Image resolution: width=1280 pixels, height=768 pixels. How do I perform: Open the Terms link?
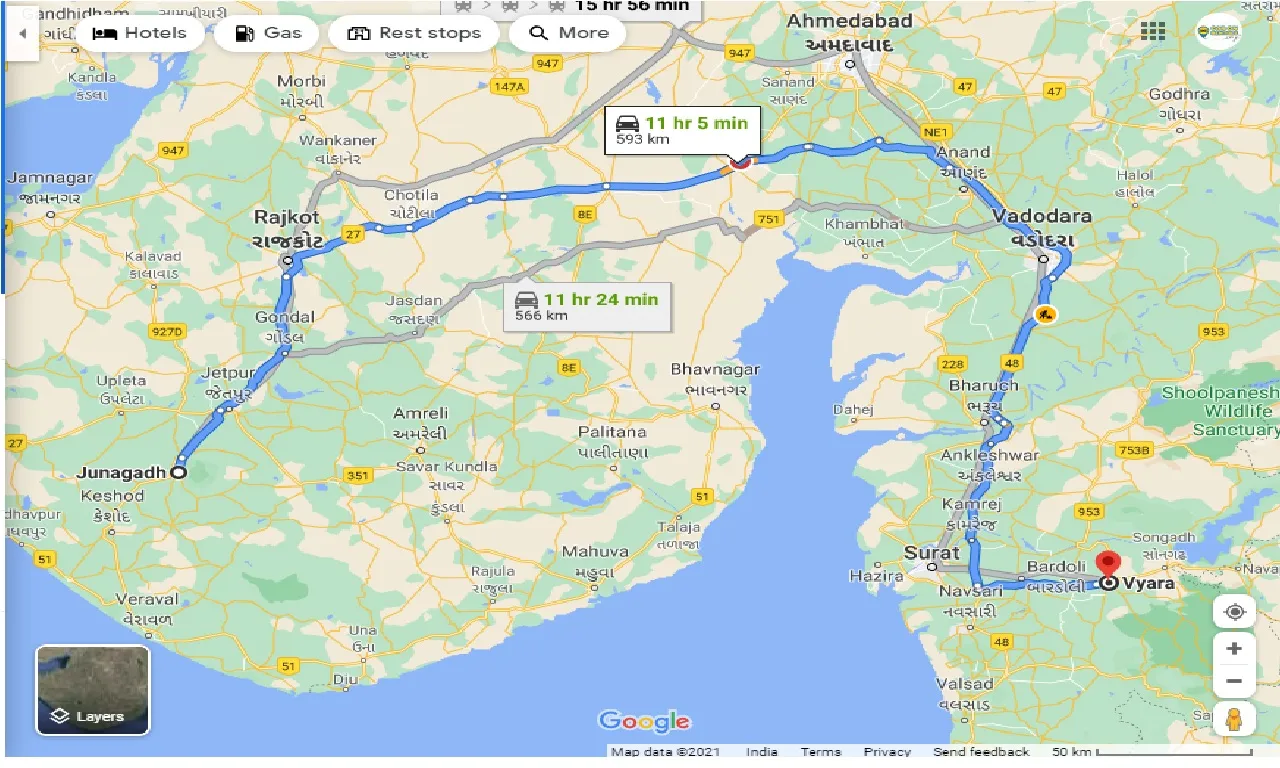click(x=820, y=752)
